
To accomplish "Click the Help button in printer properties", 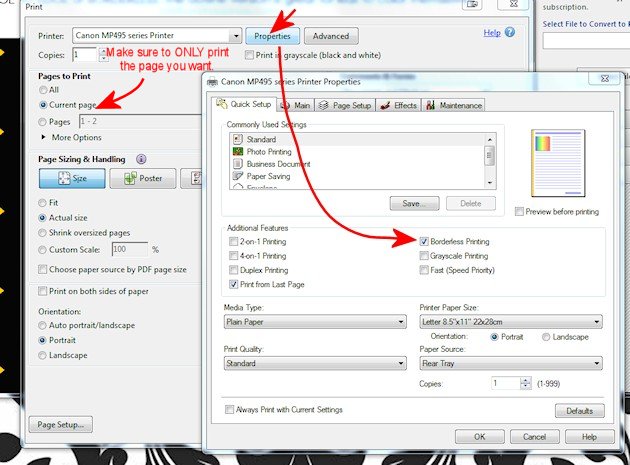I will point(589,436).
